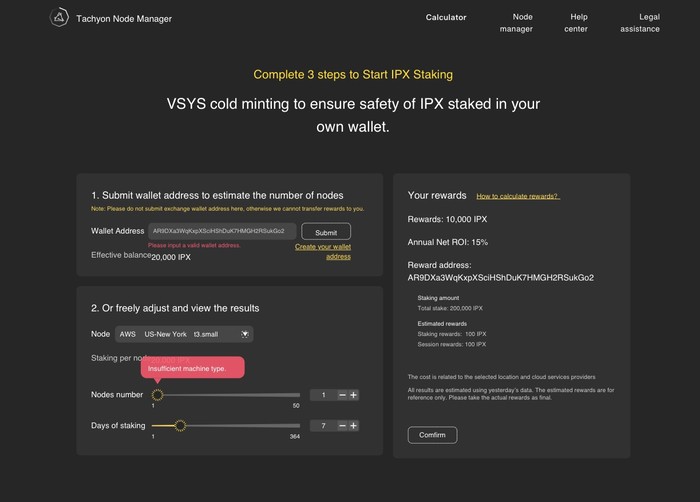The image size is (700, 502).
Task: Click the Rewards: 10,000 IPX text
Action: [x=447, y=219]
